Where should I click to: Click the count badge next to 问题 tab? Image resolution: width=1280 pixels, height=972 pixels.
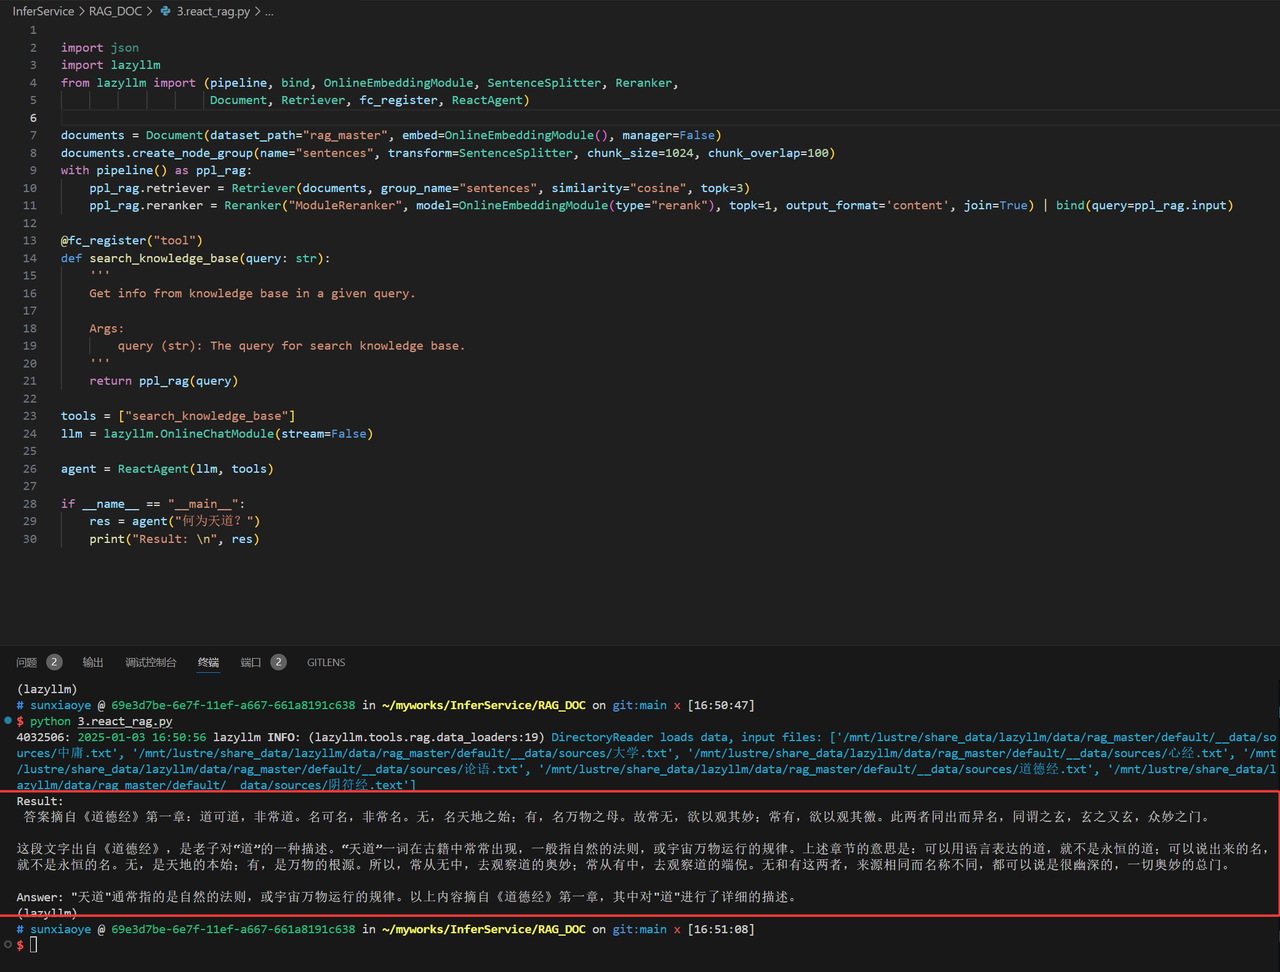pos(54,662)
